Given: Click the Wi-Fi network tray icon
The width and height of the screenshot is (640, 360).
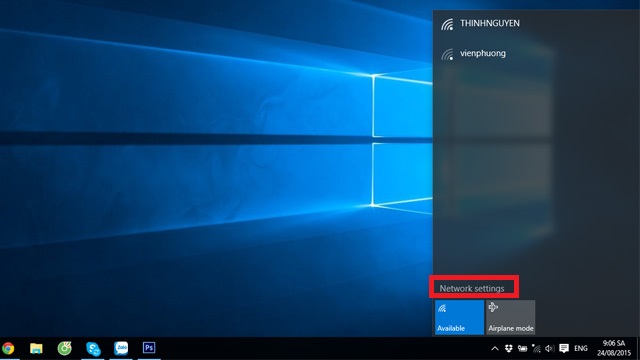Looking at the screenshot, I should (536, 349).
